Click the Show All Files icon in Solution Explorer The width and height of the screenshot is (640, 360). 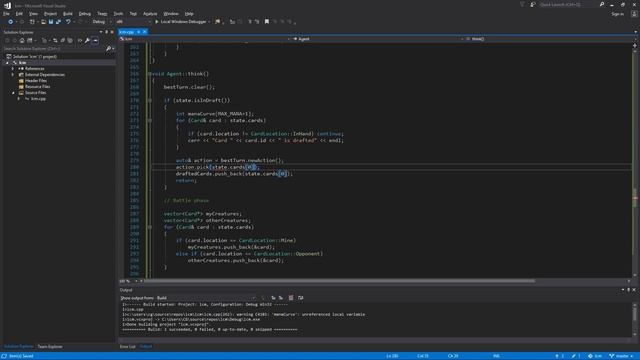point(70,40)
